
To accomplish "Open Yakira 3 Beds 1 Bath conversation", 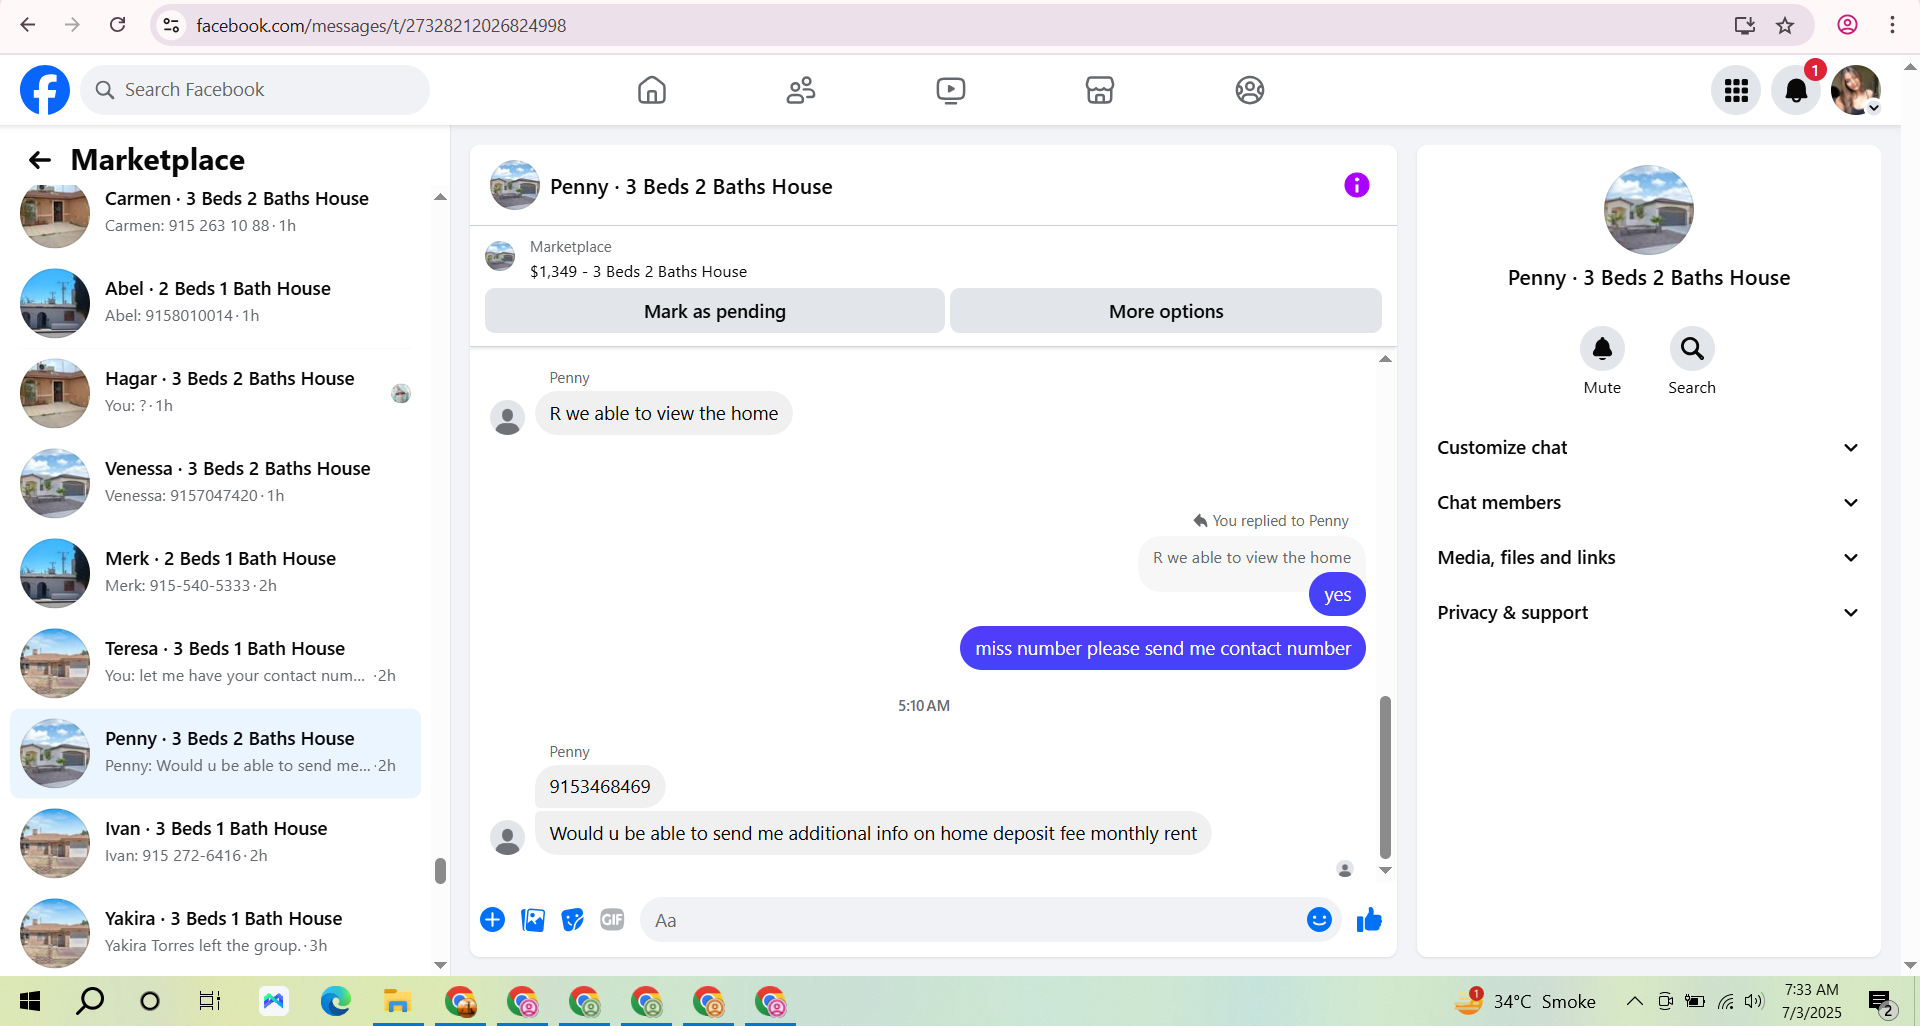I will click(x=215, y=933).
